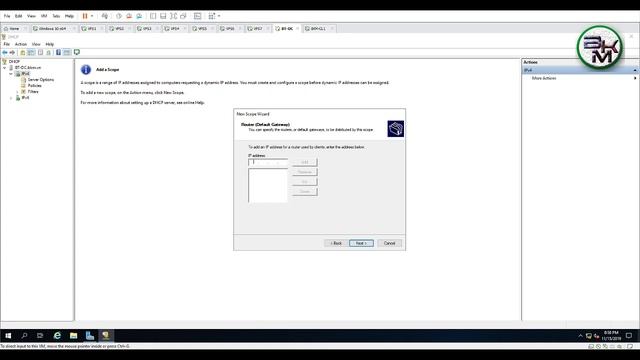Click the Show/Hide action pane icon
The image size is (640, 360).
pos(67,52)
